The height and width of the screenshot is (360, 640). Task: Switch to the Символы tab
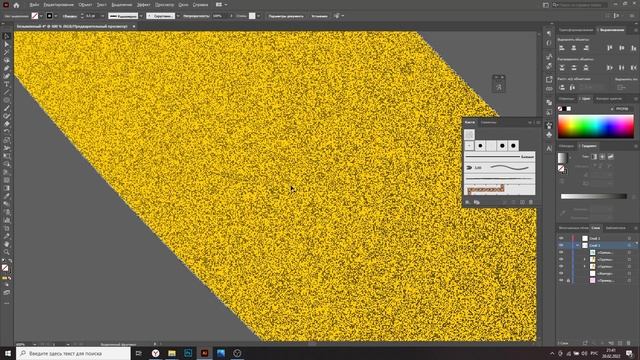pyautogui.click(x=488, y=122)
